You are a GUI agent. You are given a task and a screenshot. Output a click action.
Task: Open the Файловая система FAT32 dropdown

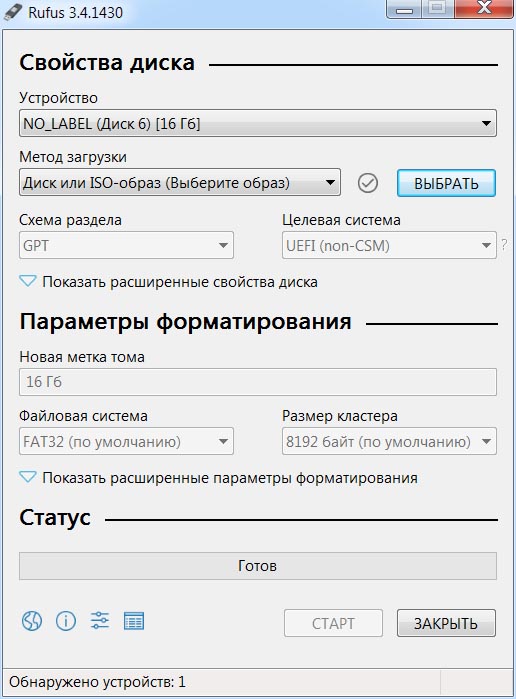point(126,441)
